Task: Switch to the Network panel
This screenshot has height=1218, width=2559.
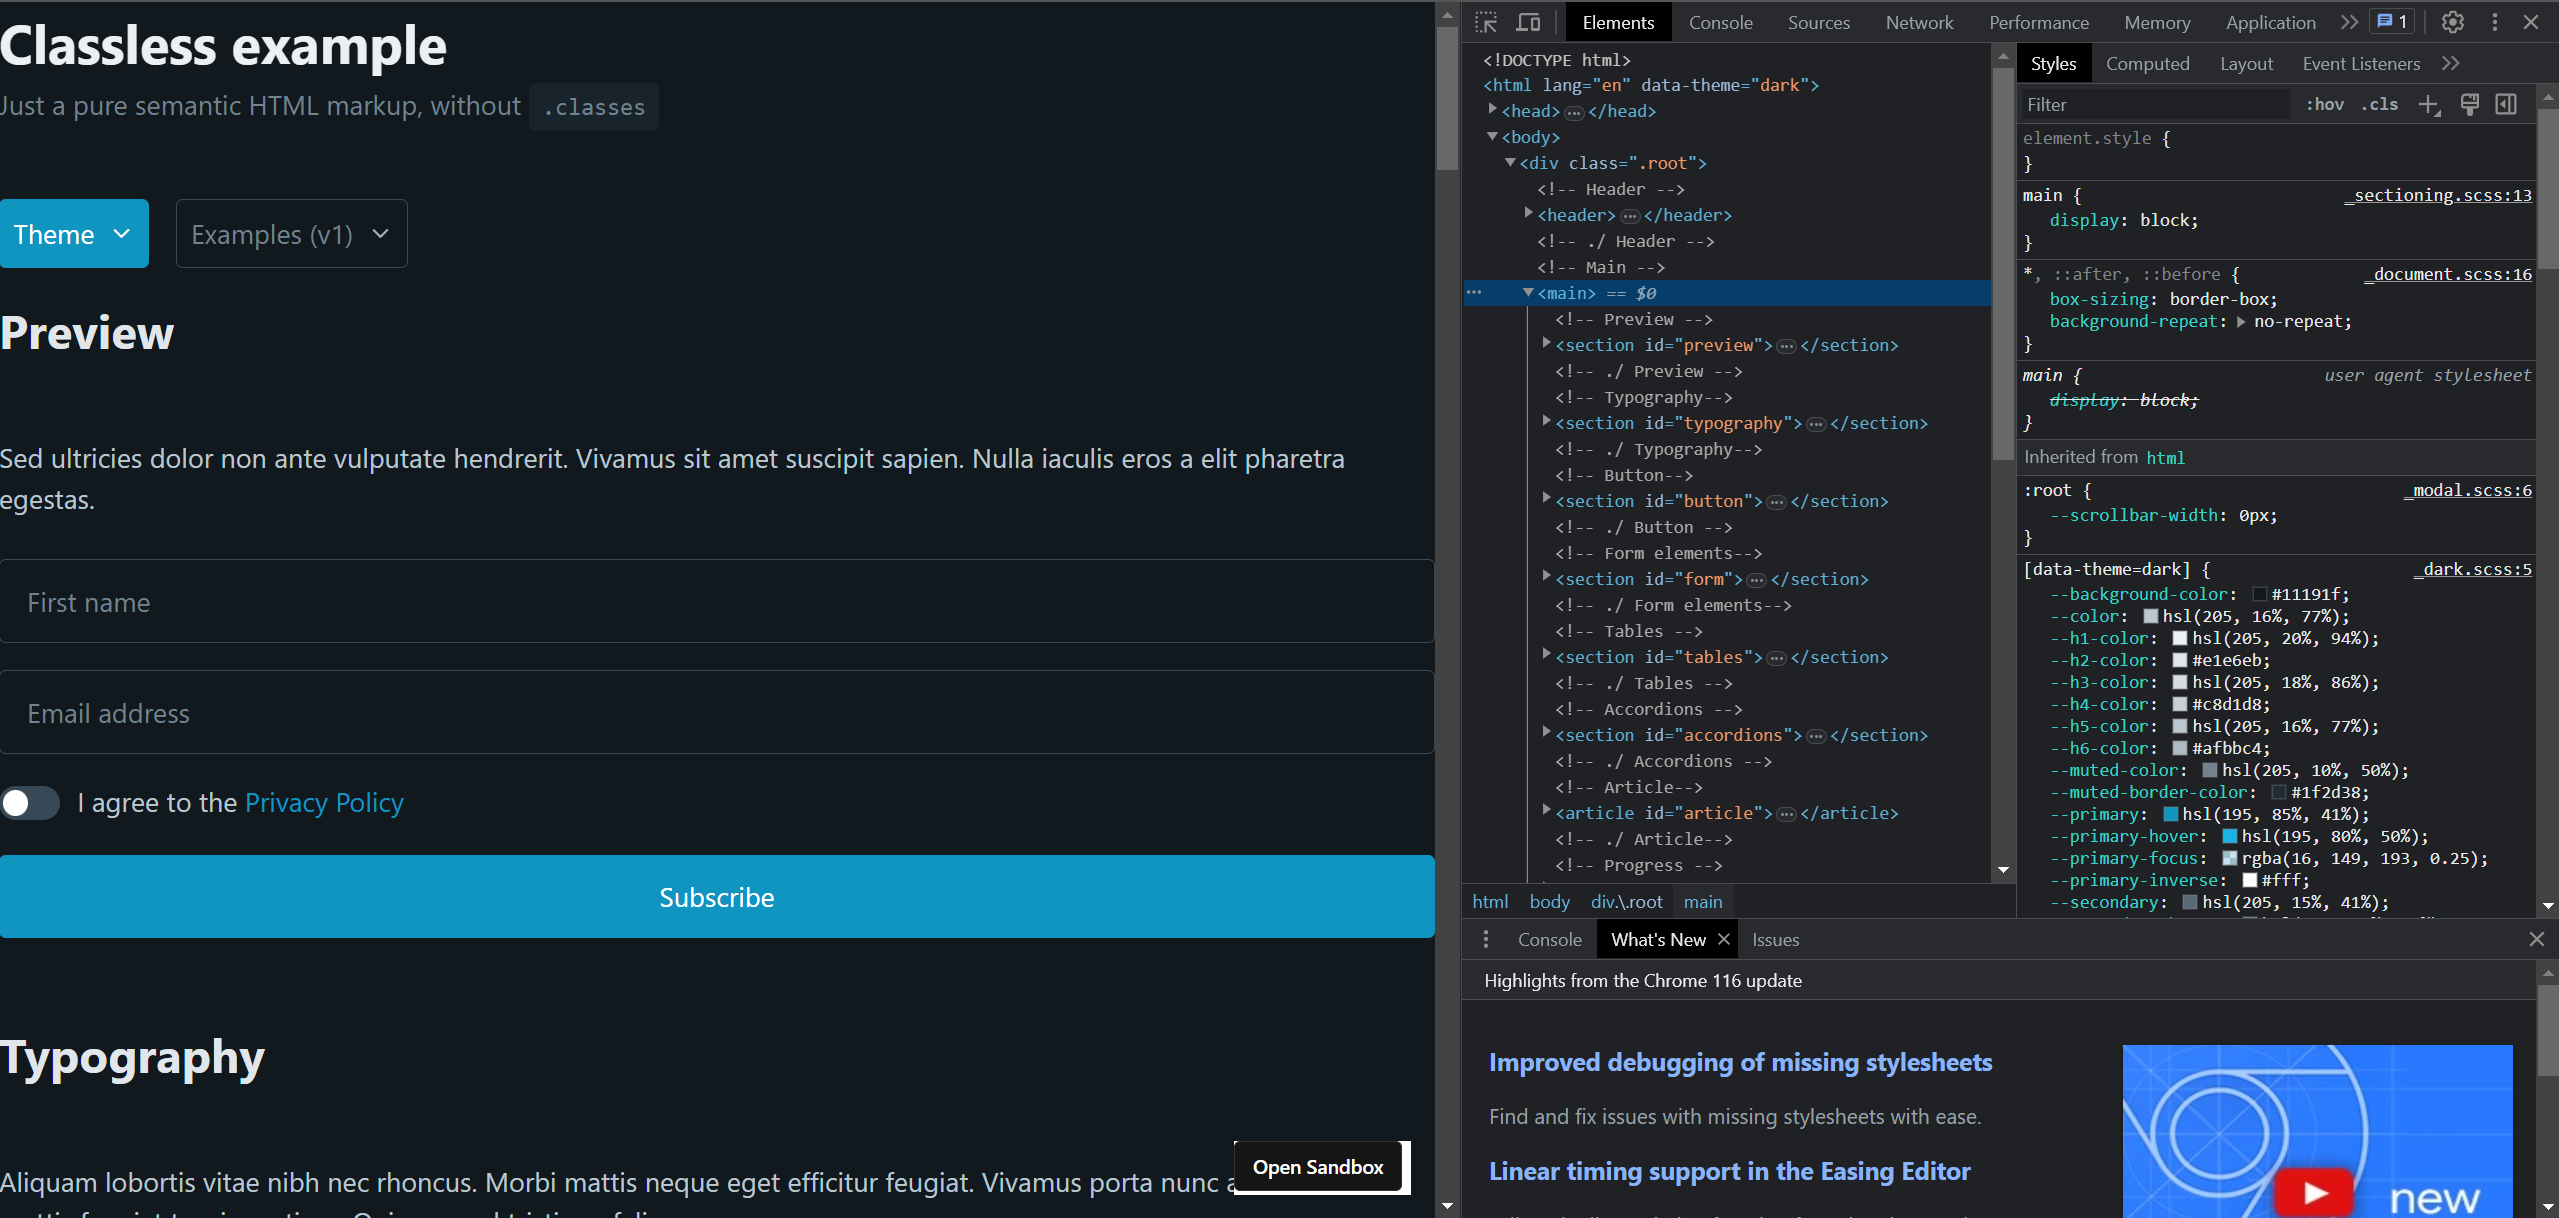Action: (x=1918, y=22)
